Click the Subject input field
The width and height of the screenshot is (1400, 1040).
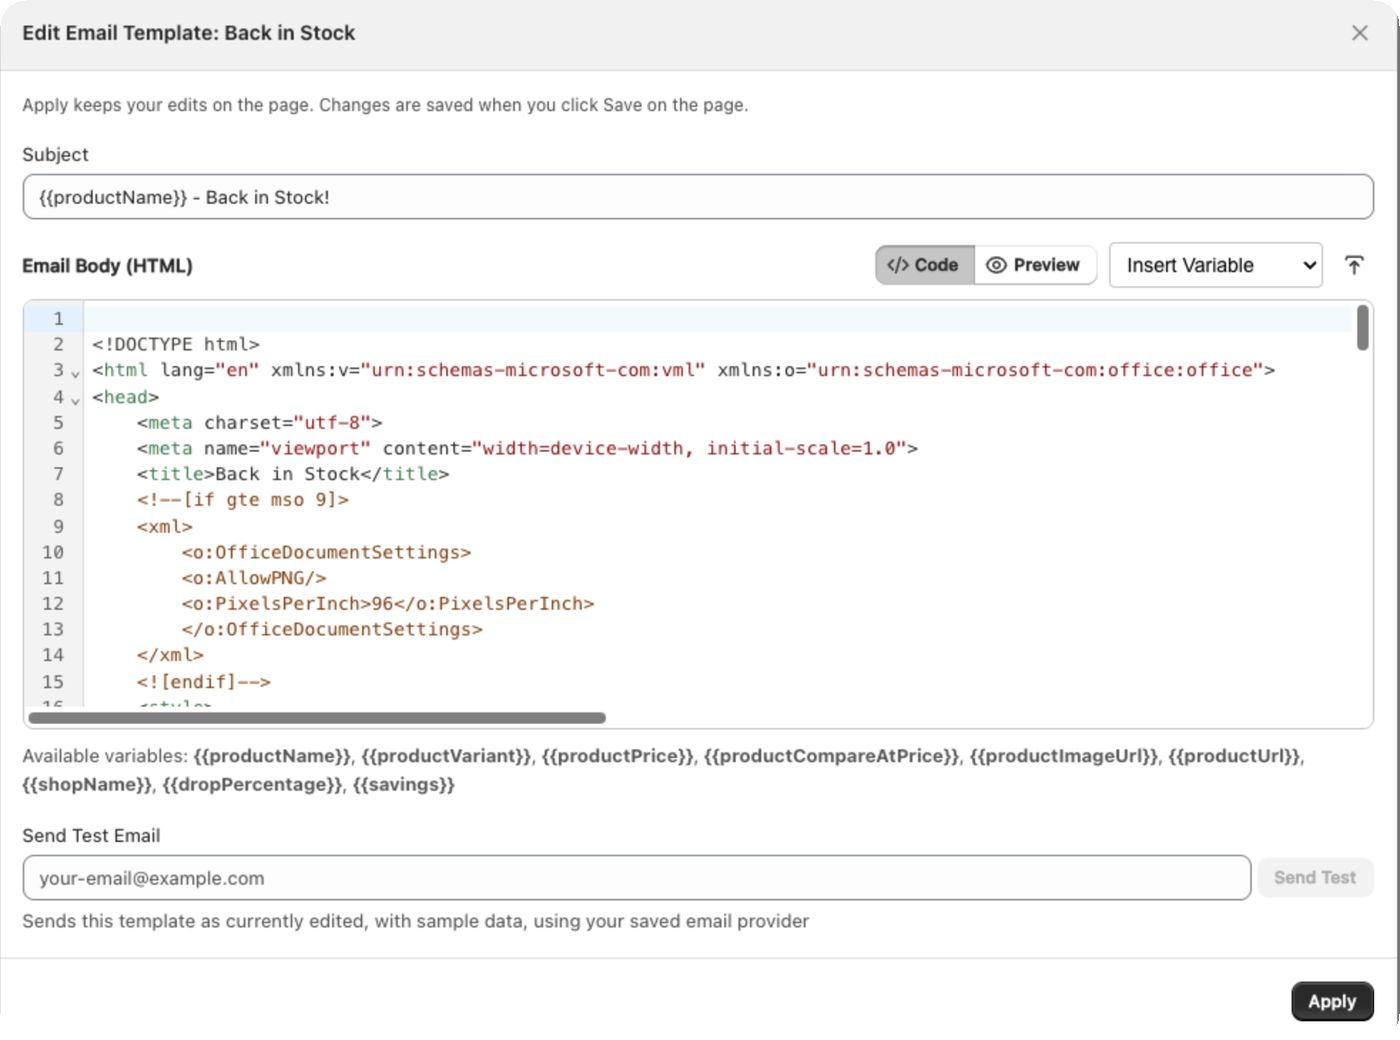point(697,197)
